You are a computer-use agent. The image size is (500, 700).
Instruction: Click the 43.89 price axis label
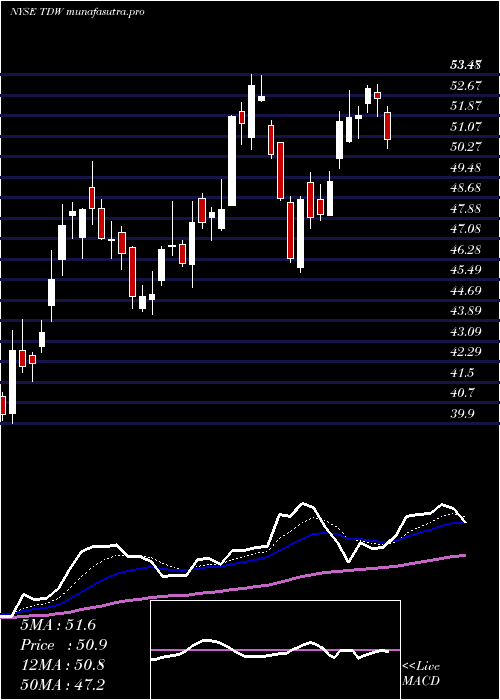[x=465, y=311]
